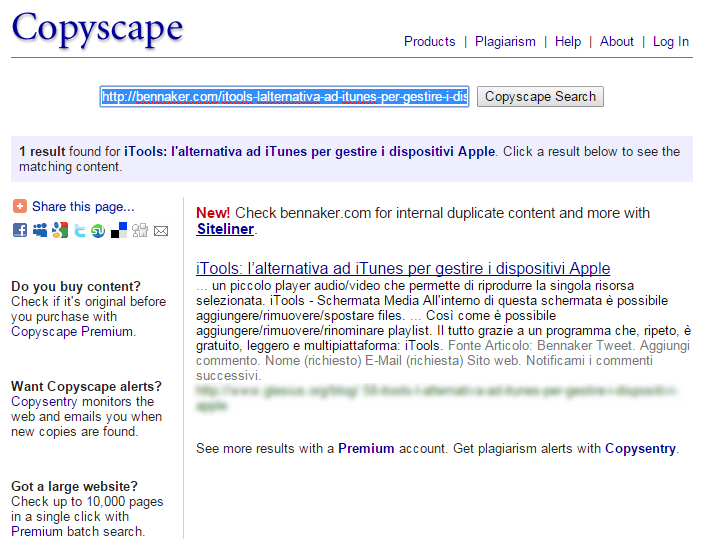Open the Plagiarism page
704x547 pixels.
[x=505, y=41]
